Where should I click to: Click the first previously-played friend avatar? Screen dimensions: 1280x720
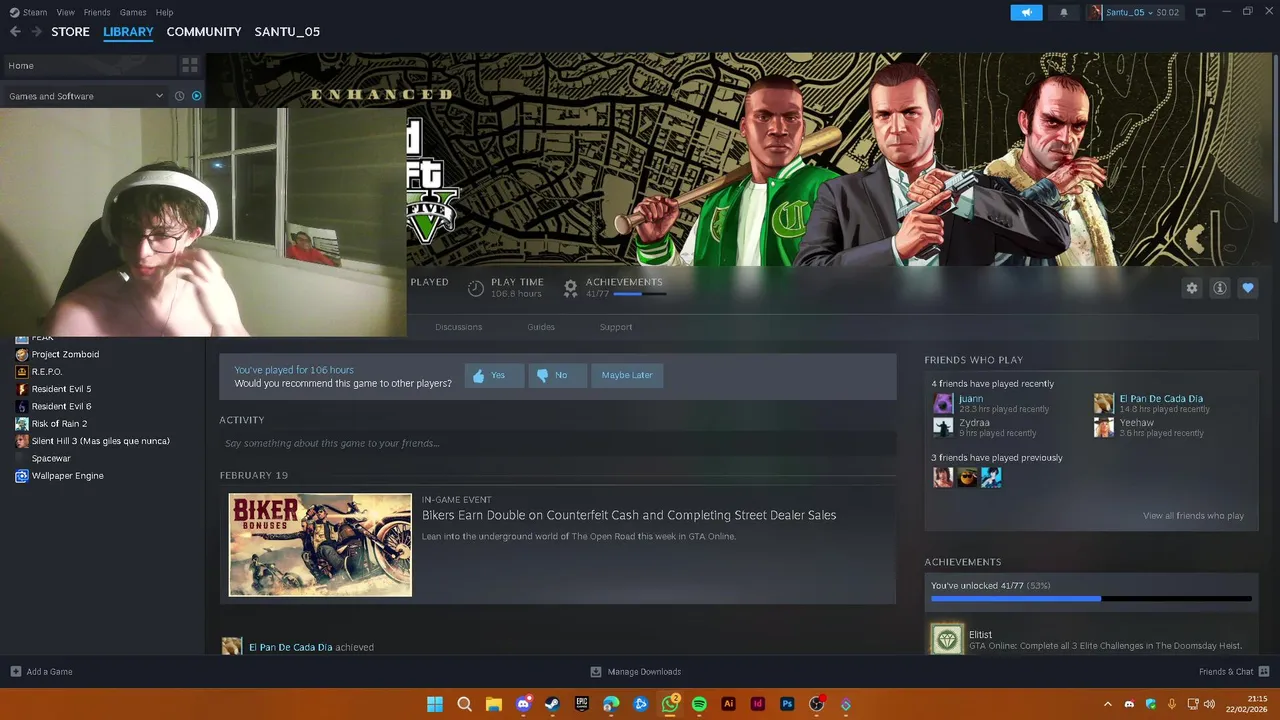[x=943, y=478]
